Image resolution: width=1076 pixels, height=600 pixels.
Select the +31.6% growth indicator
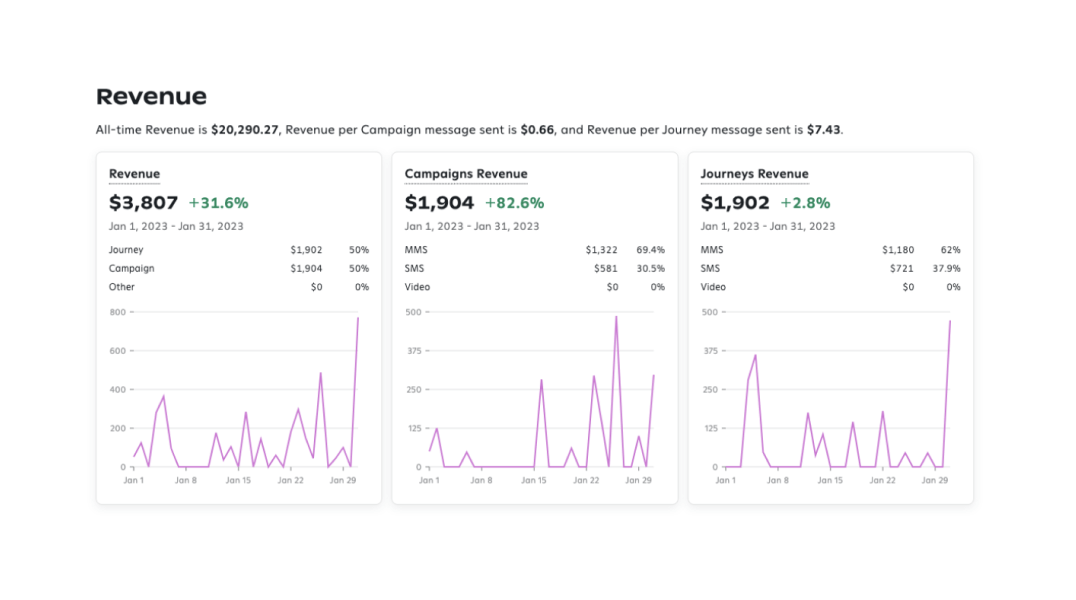[220, 201]
